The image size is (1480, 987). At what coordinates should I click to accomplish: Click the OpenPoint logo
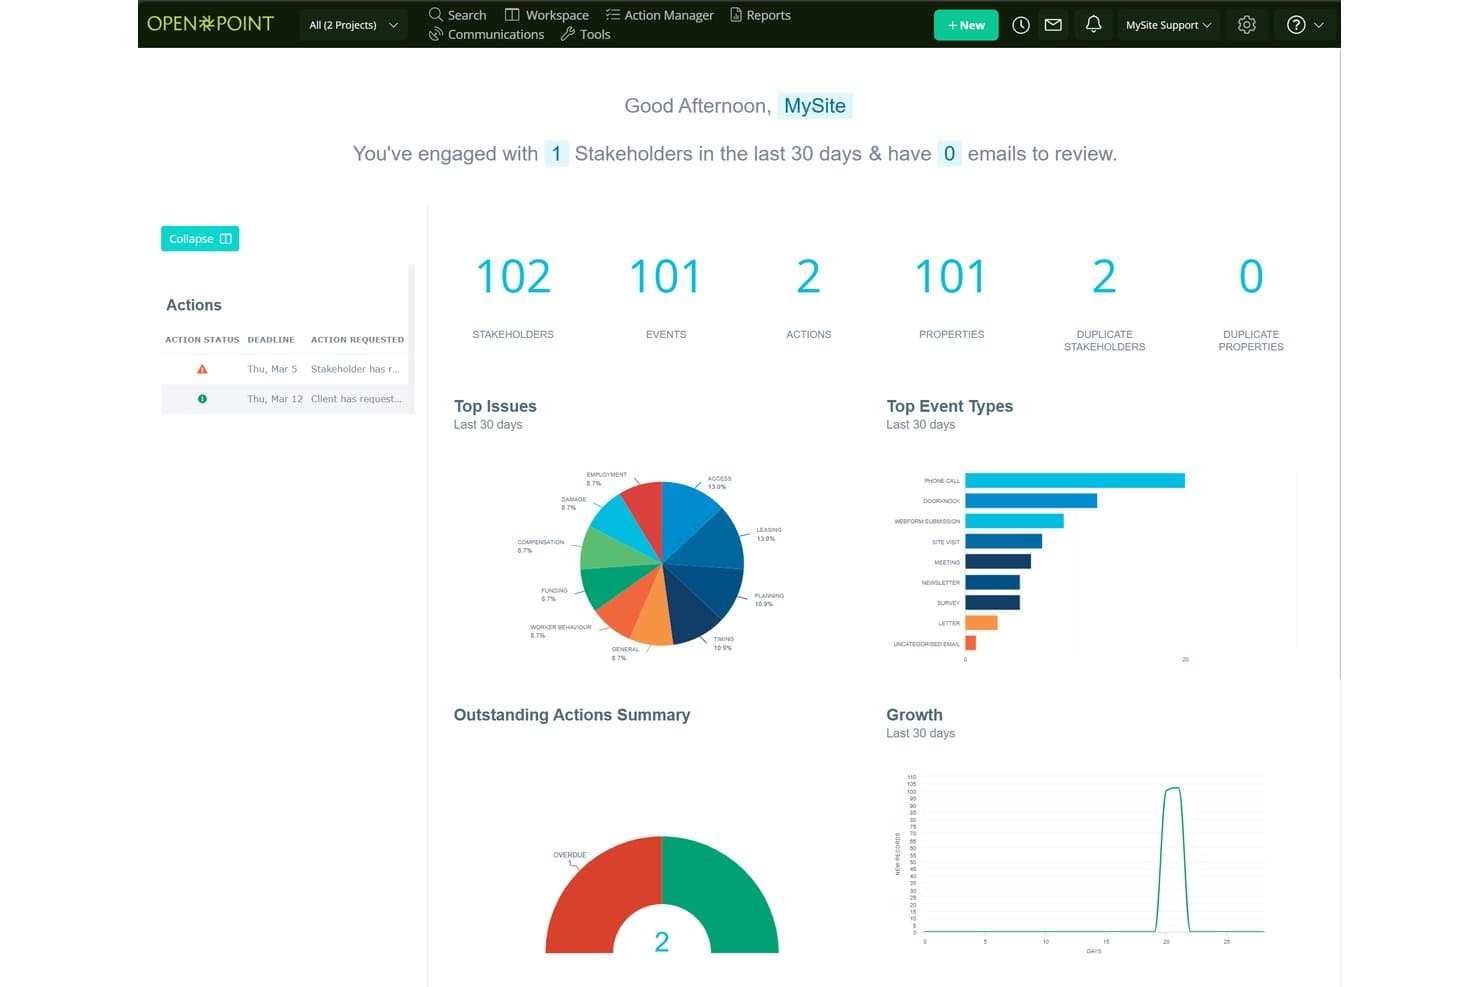(x=210, y=23)
